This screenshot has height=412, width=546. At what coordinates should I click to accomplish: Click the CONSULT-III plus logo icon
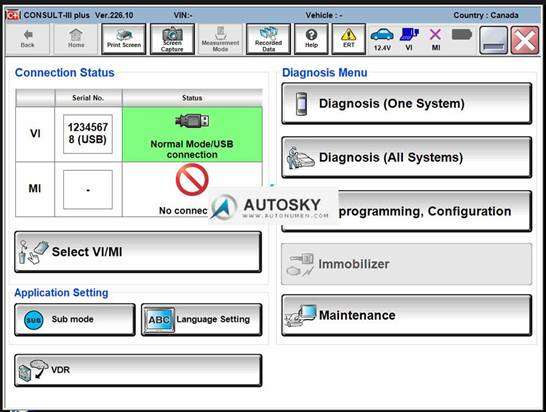tap(13, 15)
